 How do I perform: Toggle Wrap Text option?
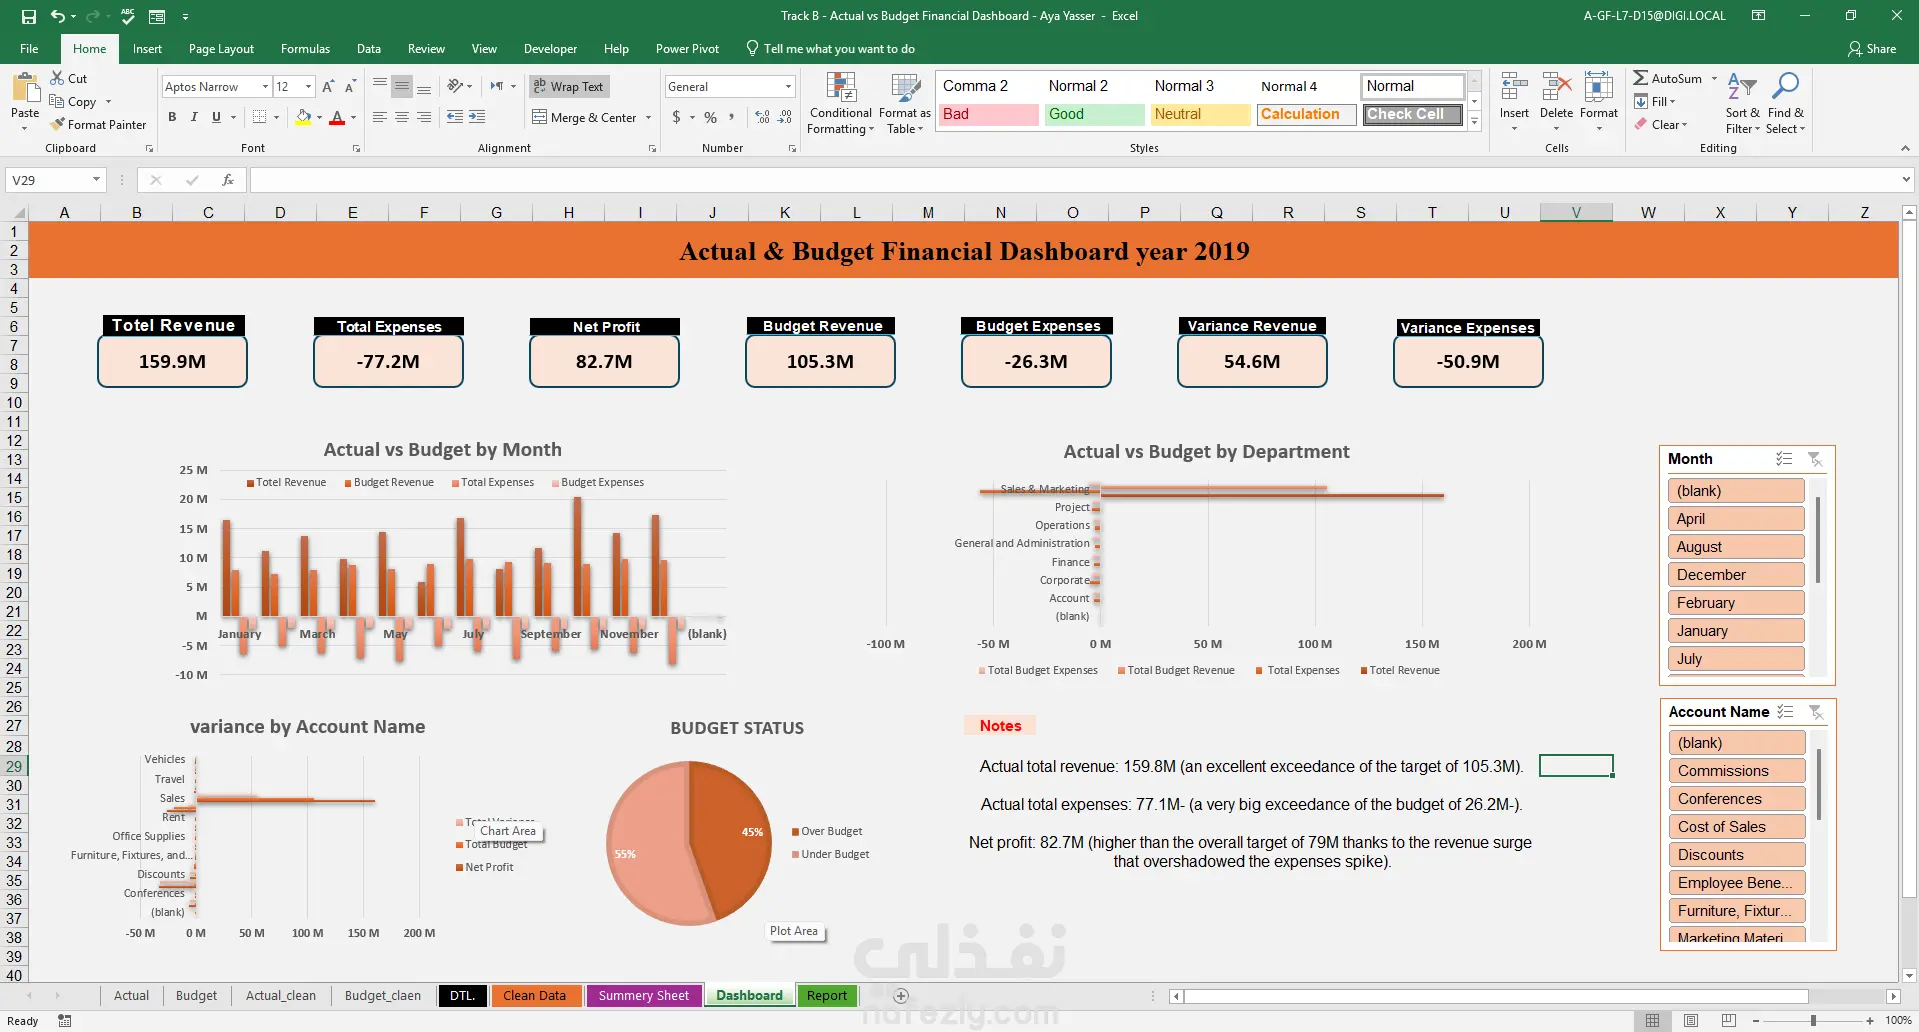(x=568, y=87)
